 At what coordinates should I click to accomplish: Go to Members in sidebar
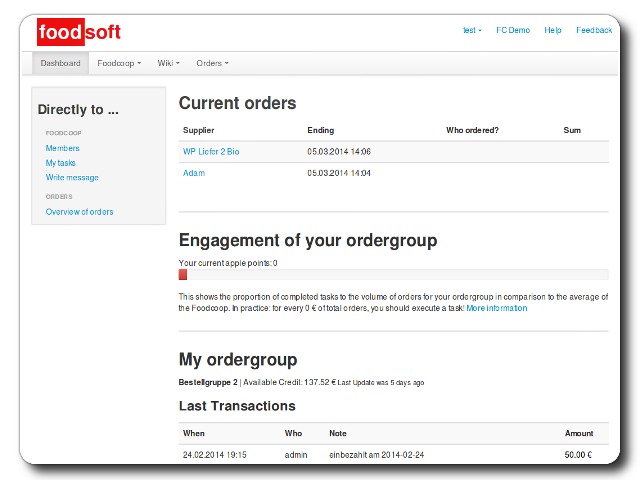coord(62,148)
